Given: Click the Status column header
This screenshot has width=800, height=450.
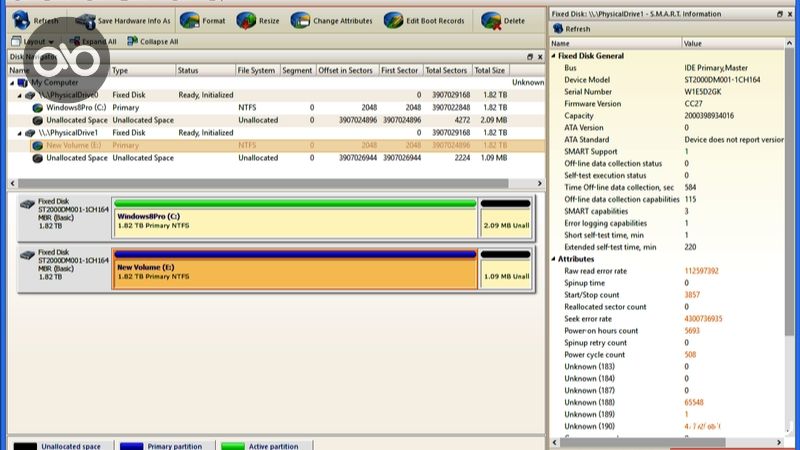Looking at the screenshot, I should [205, 70].
